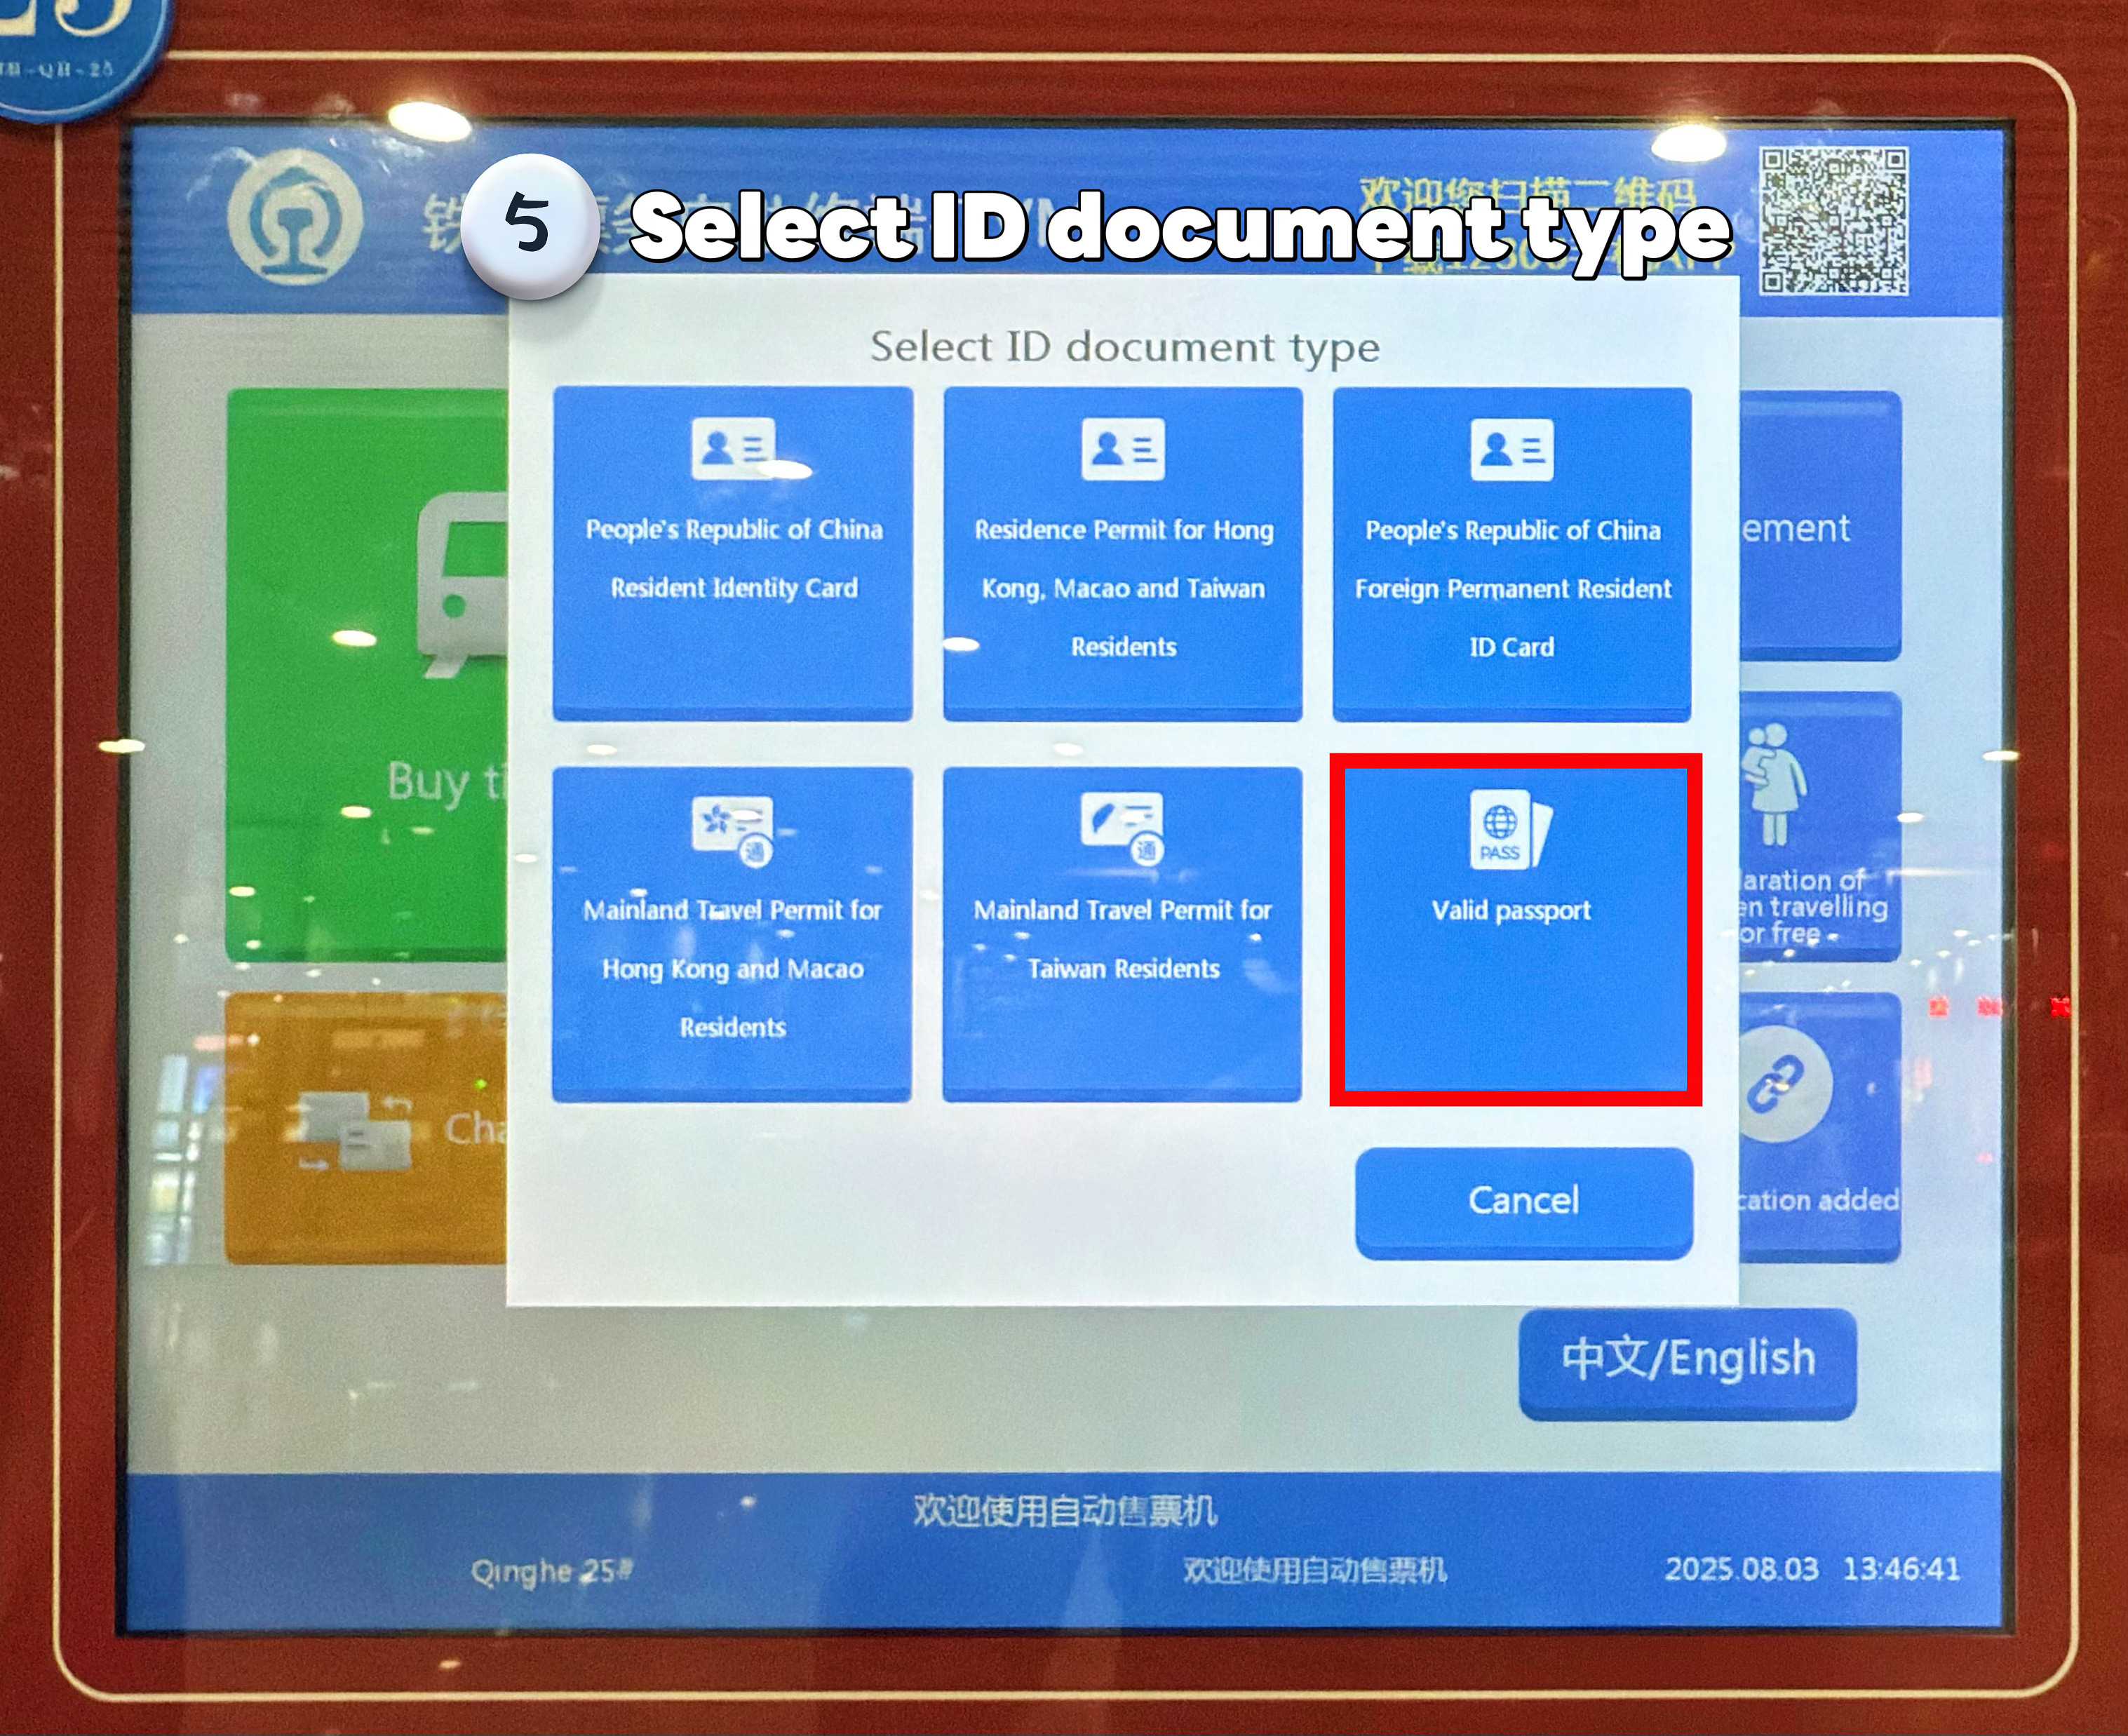
Task: Tap the QR code in header
Action: 1834,221
